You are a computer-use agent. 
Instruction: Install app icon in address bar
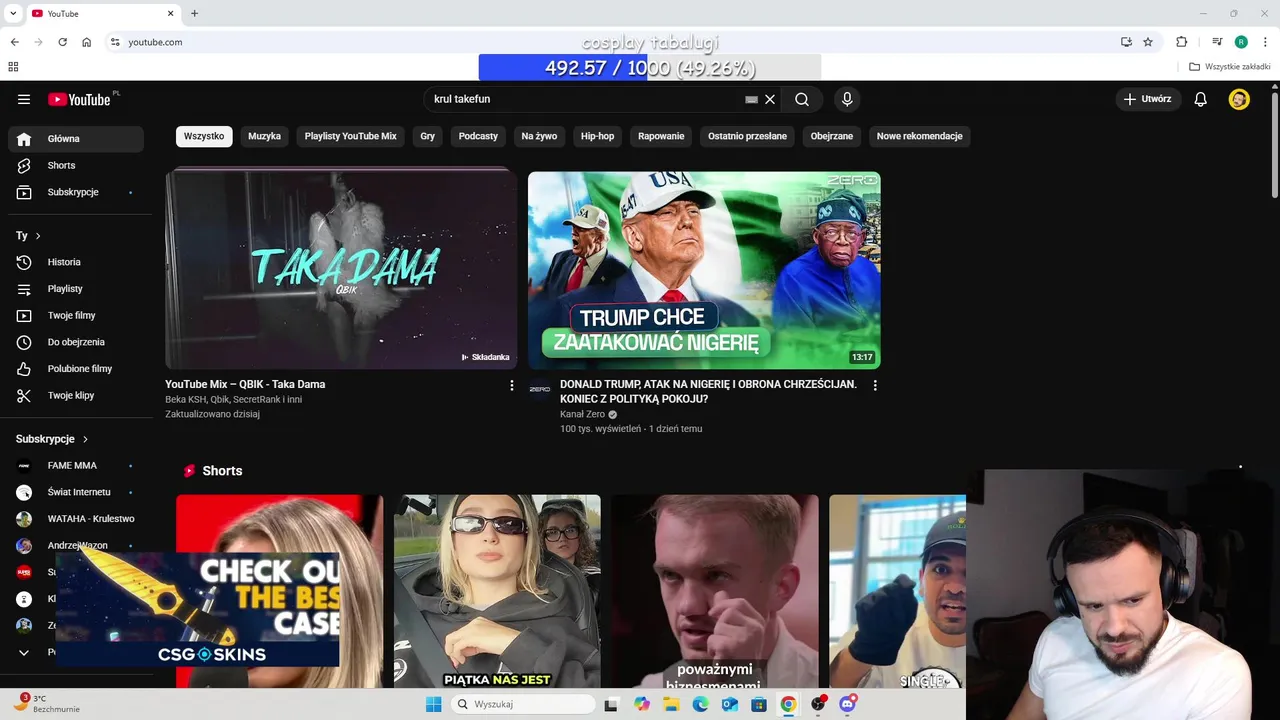pos(1126,42)
